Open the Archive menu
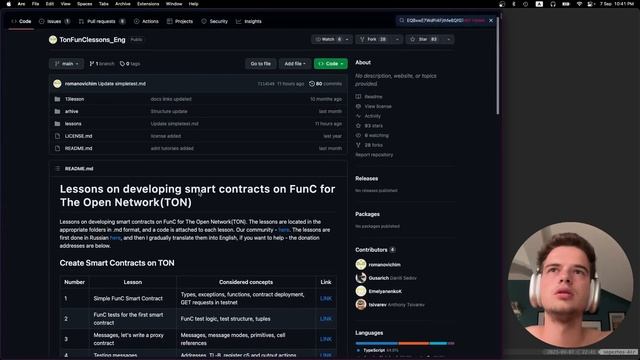 pos(122,4)
